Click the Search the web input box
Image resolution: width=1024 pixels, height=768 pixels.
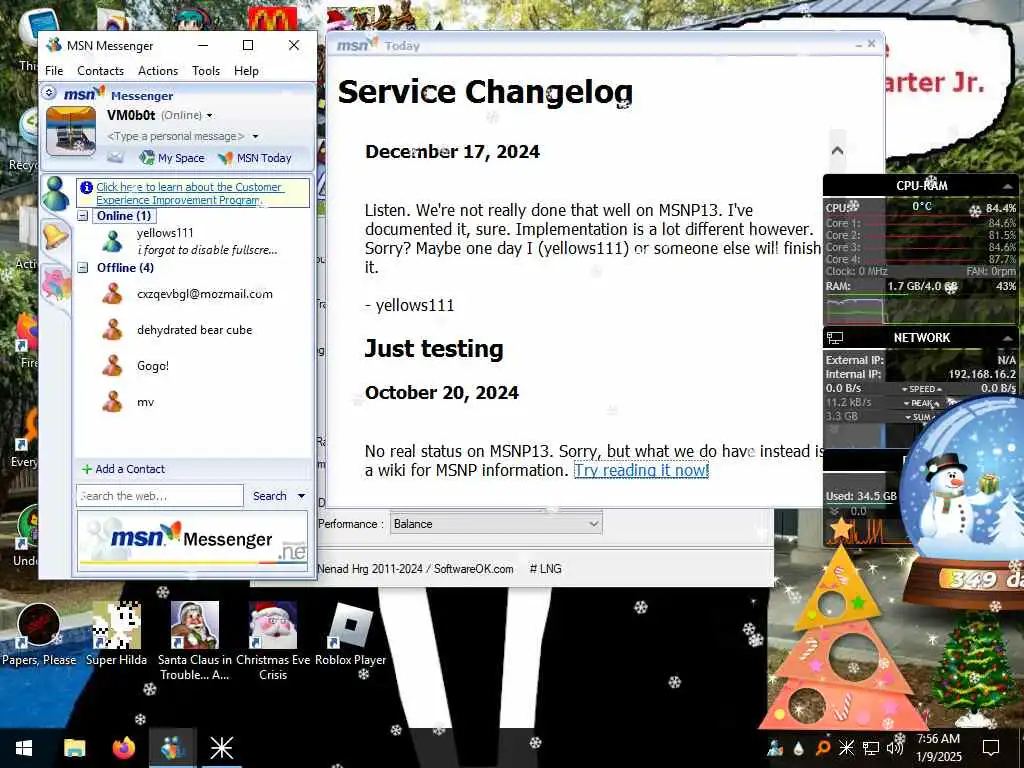tap(159, 496)
